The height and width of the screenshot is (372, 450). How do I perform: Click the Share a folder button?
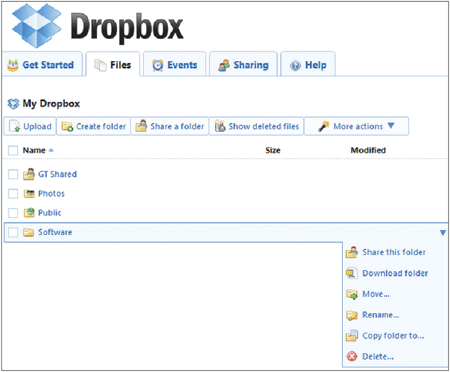click(x=170, y=126)
